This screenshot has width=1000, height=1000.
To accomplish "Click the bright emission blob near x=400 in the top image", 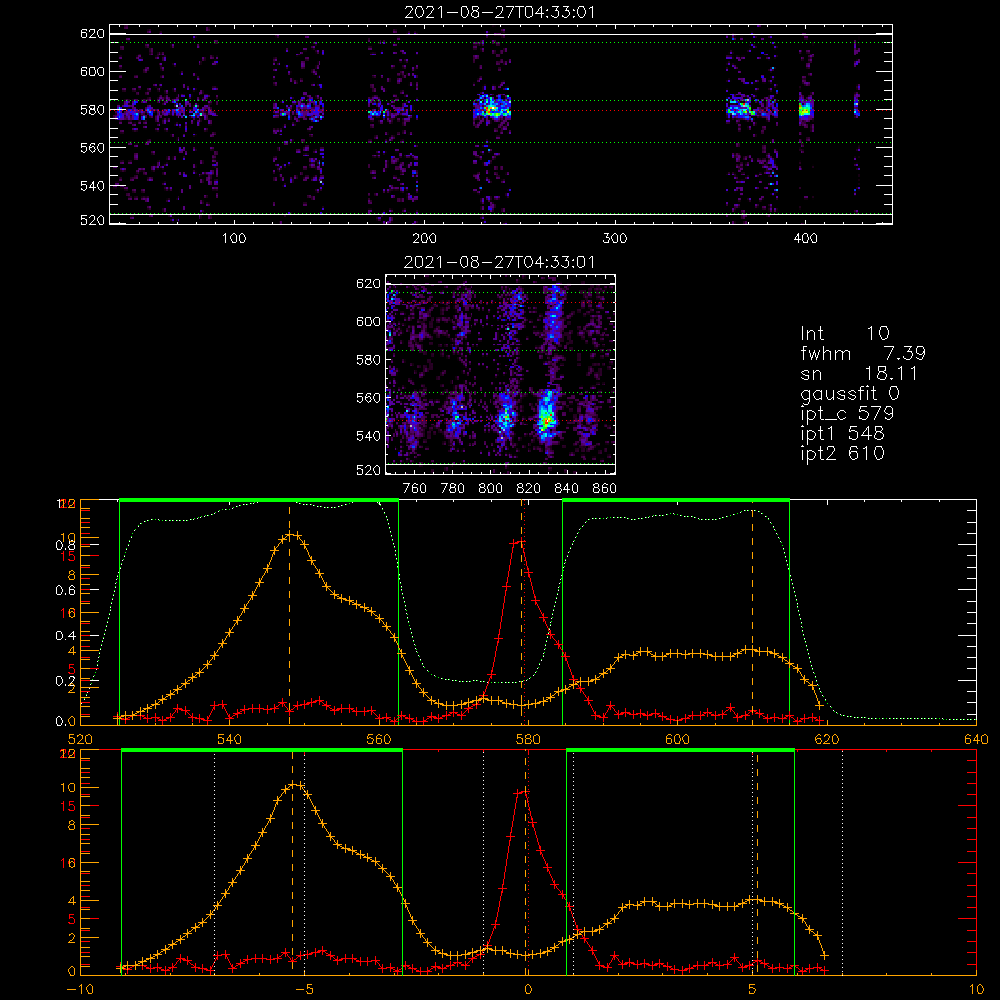I will [805, 110].
